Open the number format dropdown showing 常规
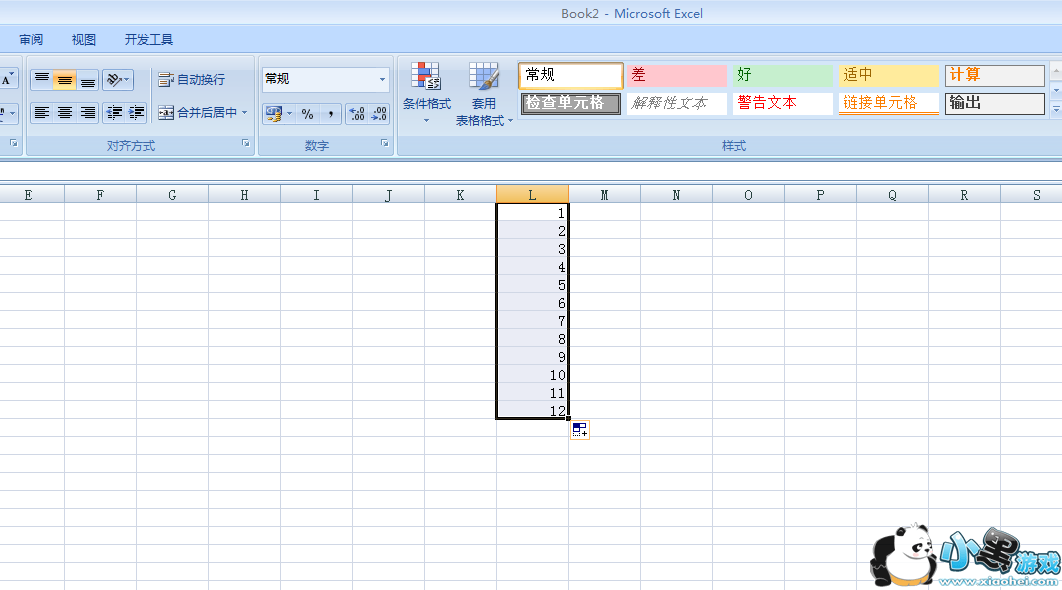 click(382, 79)
